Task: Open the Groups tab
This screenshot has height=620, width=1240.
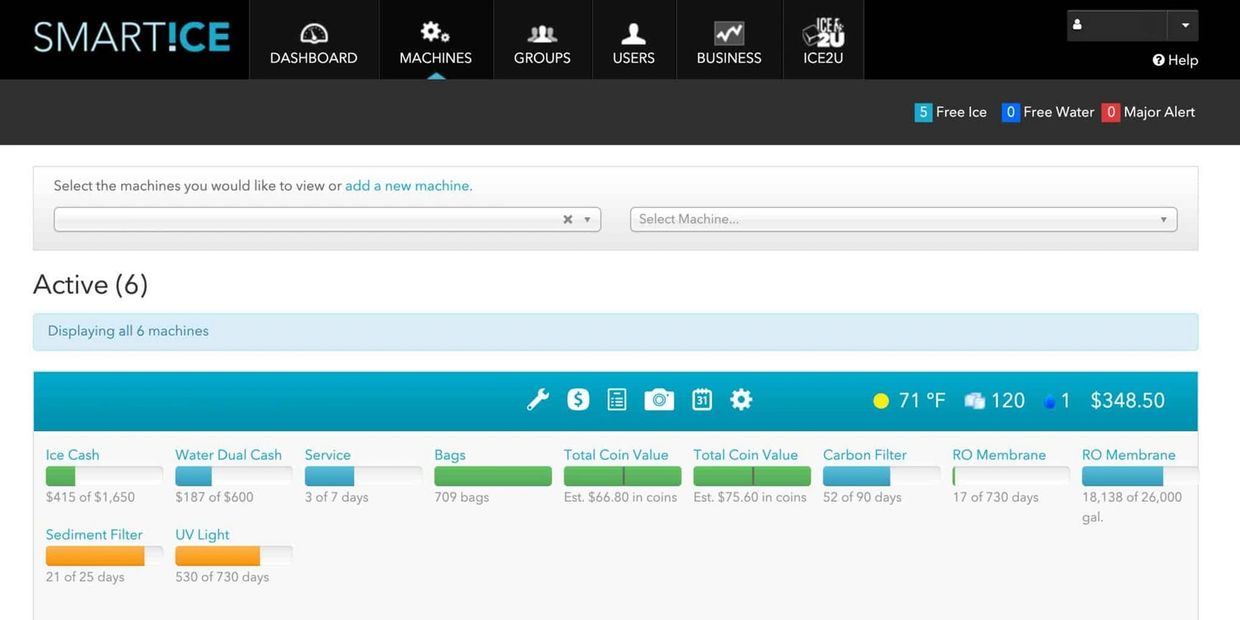Action: coord(542,43)
